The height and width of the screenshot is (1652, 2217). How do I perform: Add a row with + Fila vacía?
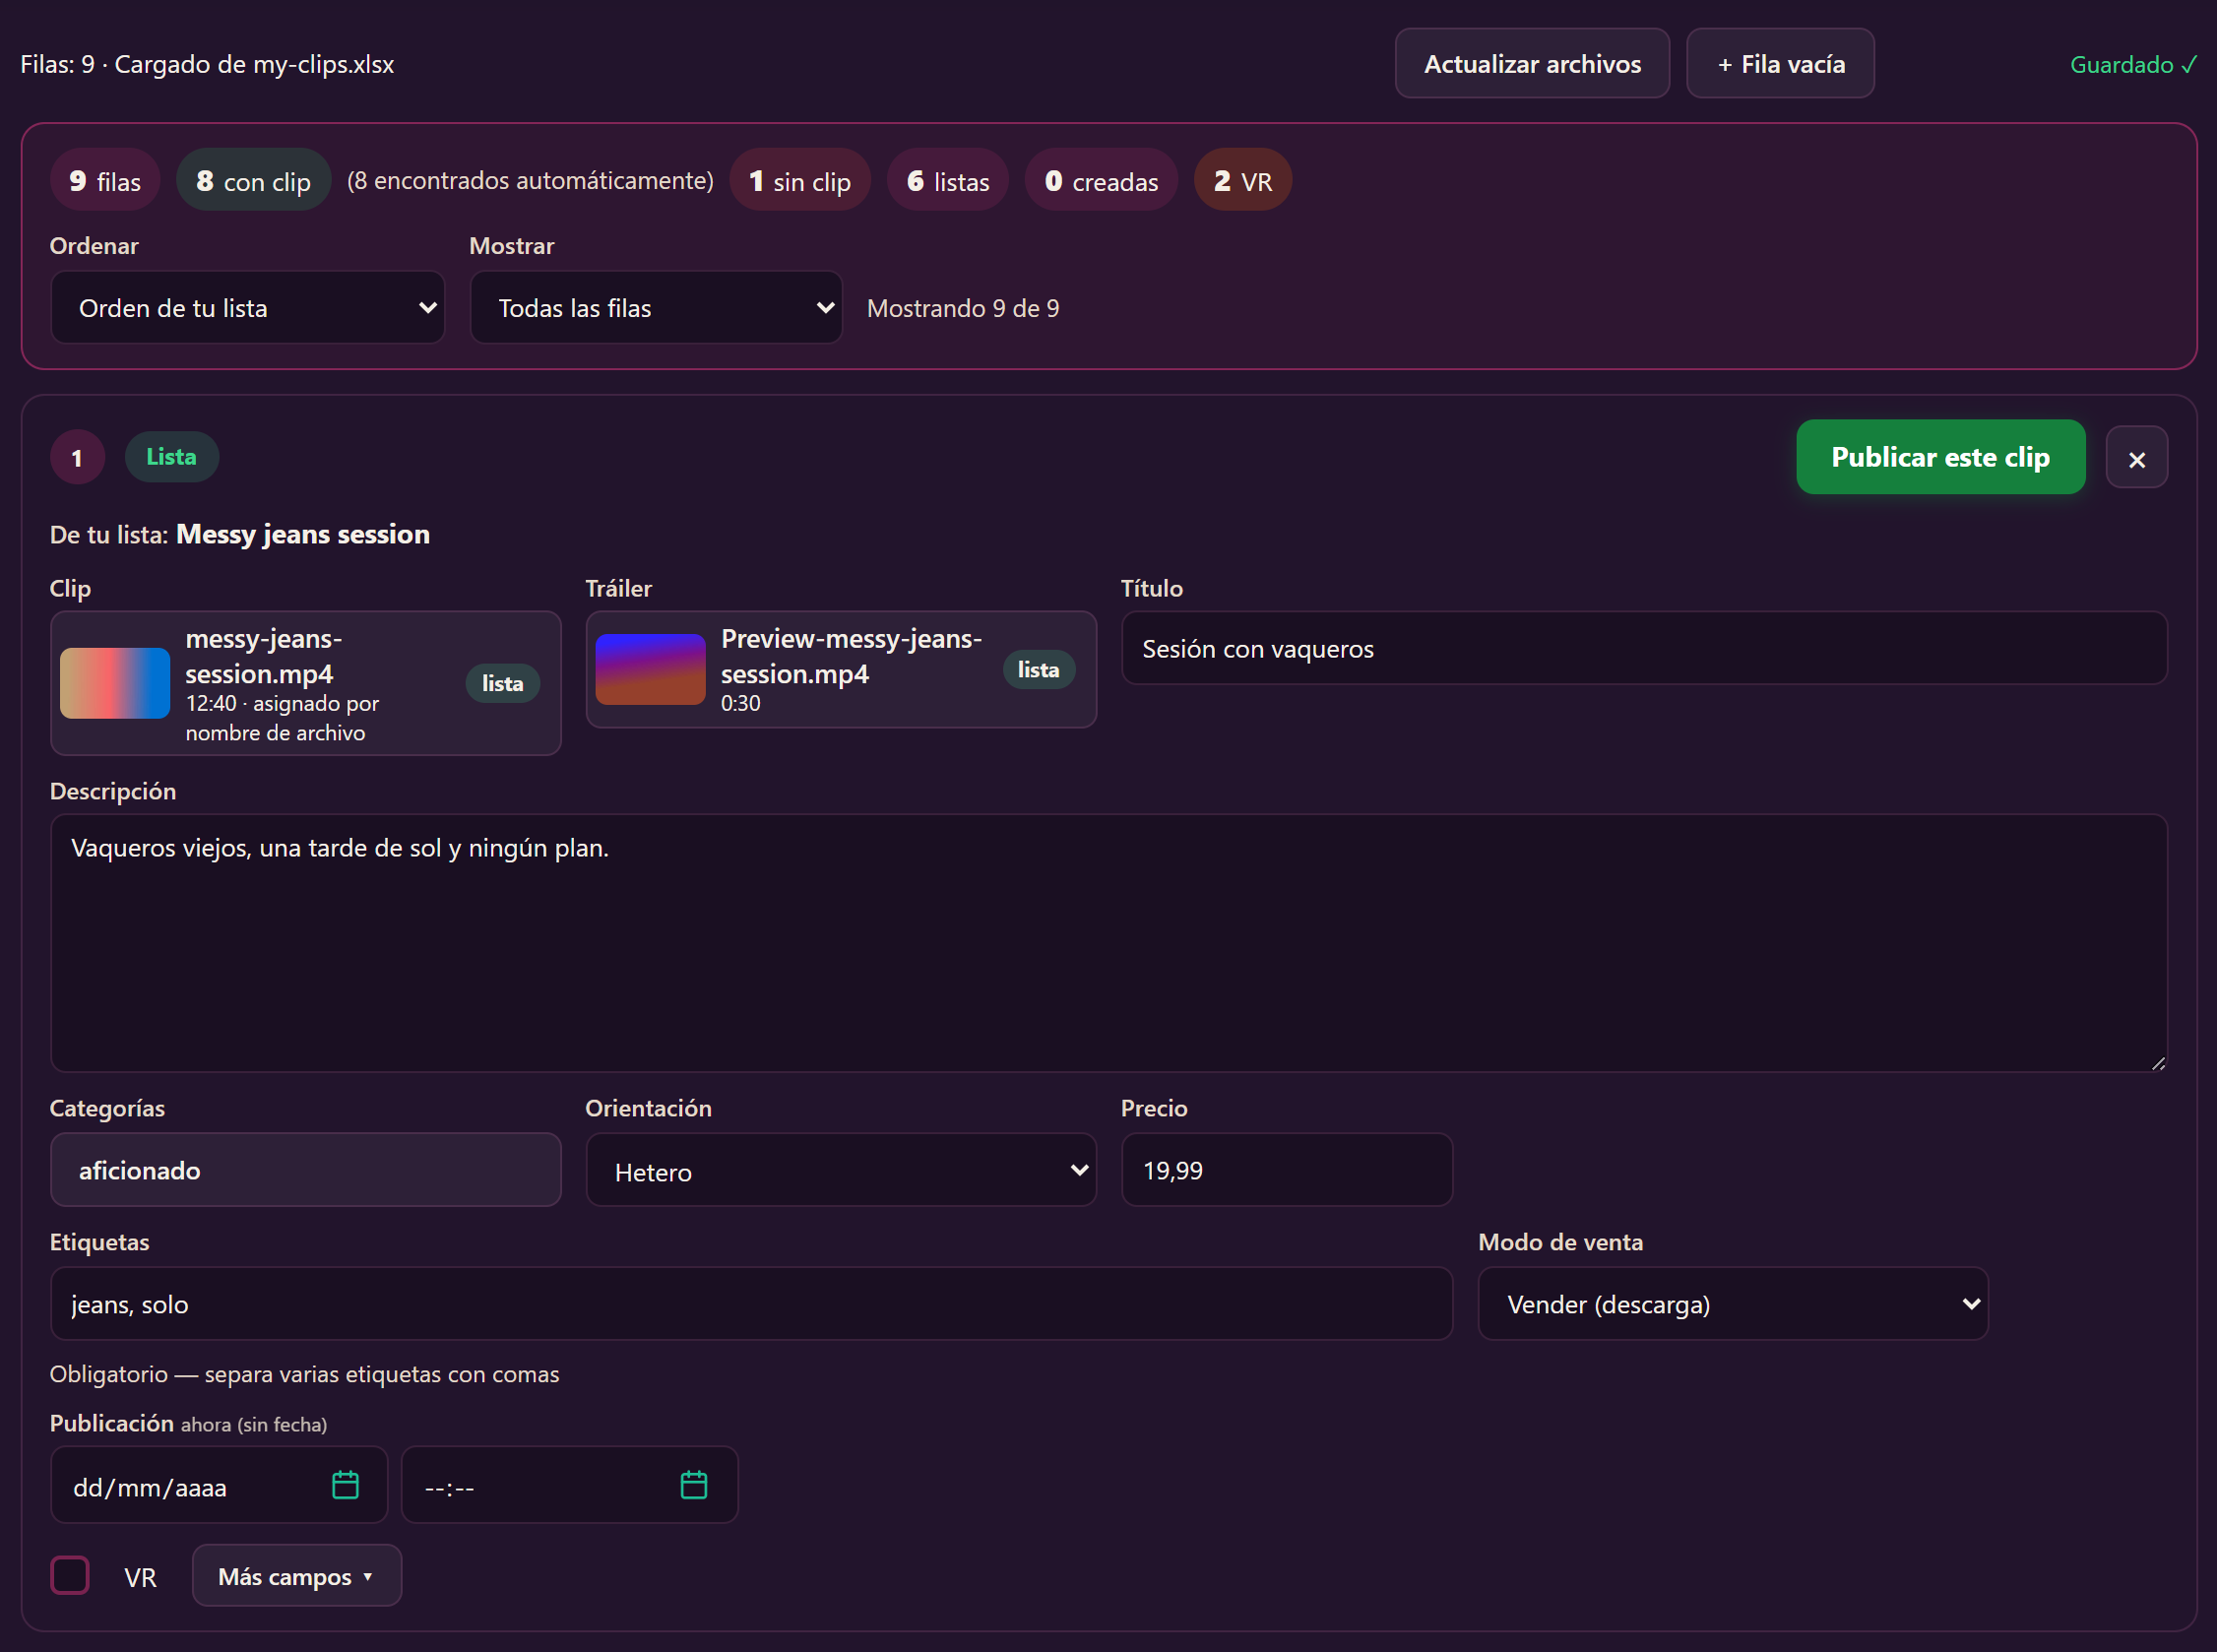coord(1780,64)
